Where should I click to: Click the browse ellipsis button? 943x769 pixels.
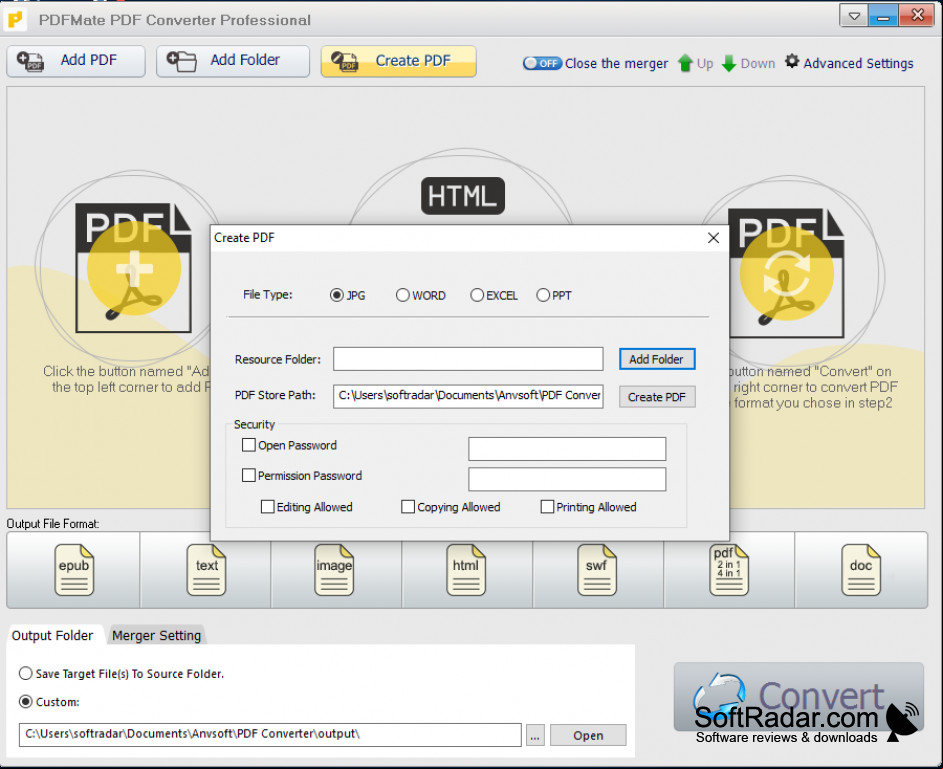pos(535,735)
